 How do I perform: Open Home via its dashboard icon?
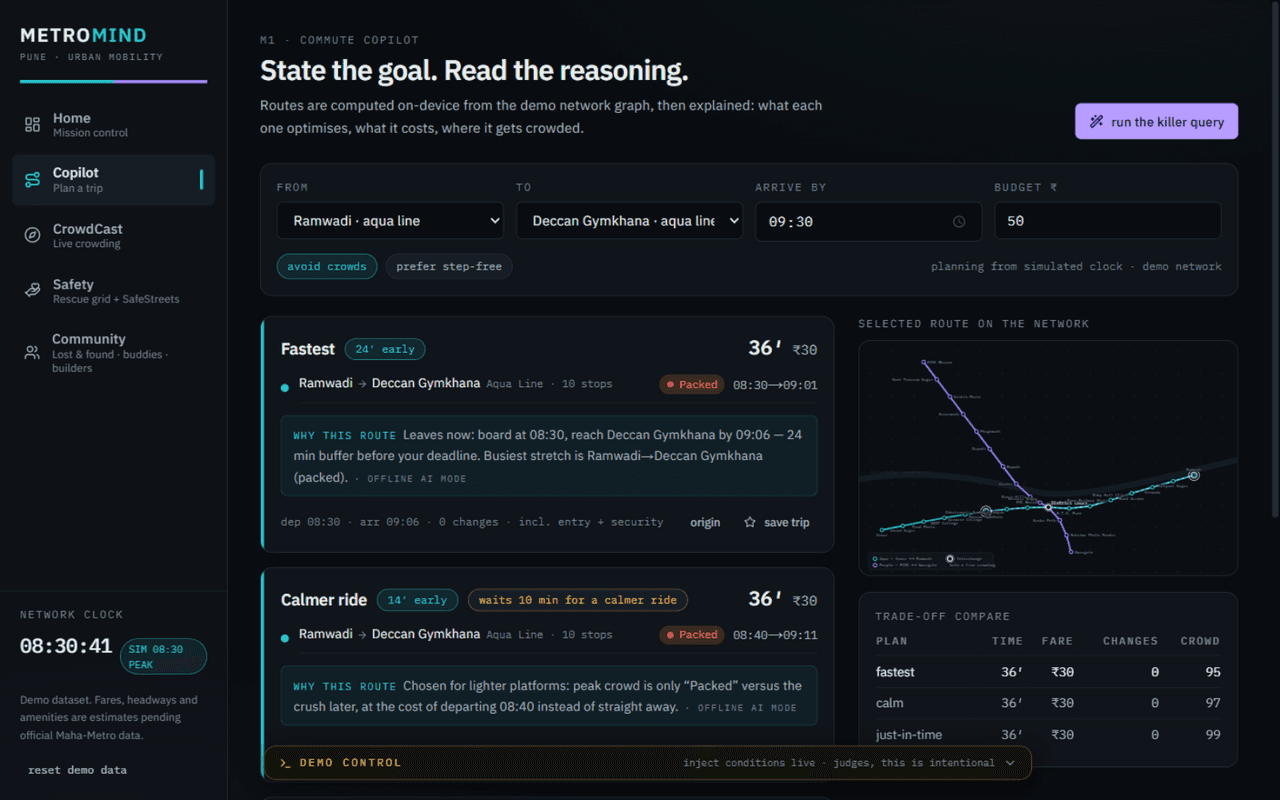click(33, 125)
